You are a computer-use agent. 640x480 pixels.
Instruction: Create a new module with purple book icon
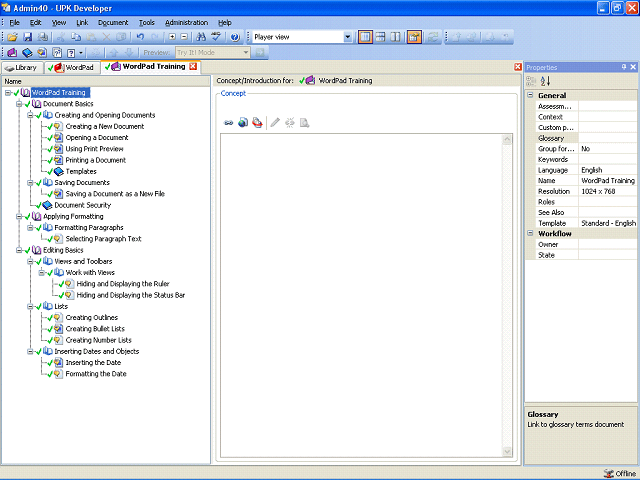click(12, 53)
